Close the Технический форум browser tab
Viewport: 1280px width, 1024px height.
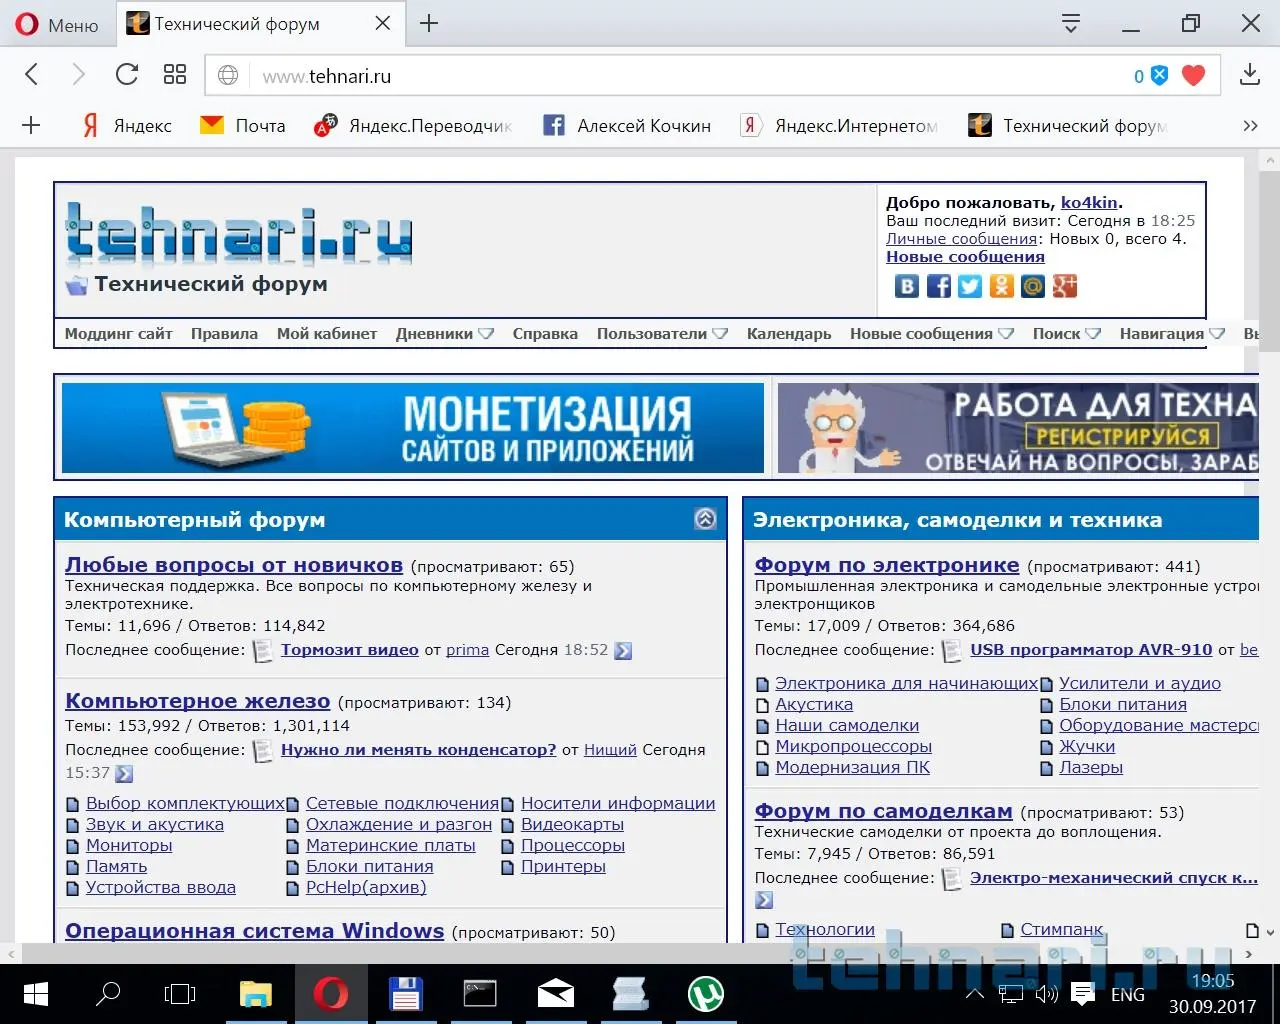[383, 23]
